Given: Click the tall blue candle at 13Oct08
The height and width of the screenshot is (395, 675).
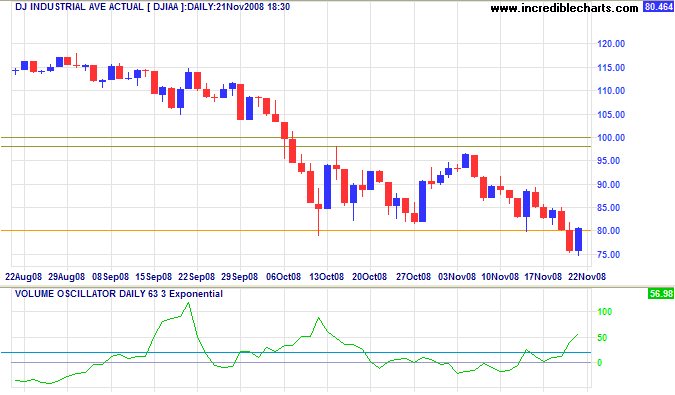Looking at the screenshot, I should [x=327, y=187].
